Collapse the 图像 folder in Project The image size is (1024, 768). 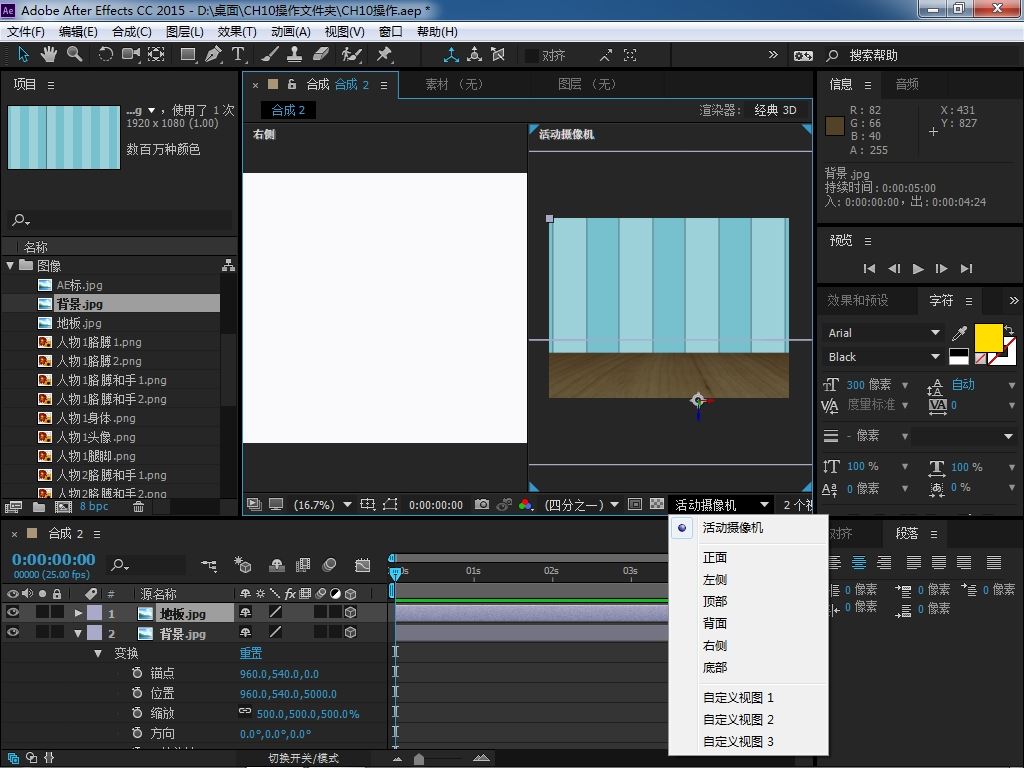coord(10,265)
